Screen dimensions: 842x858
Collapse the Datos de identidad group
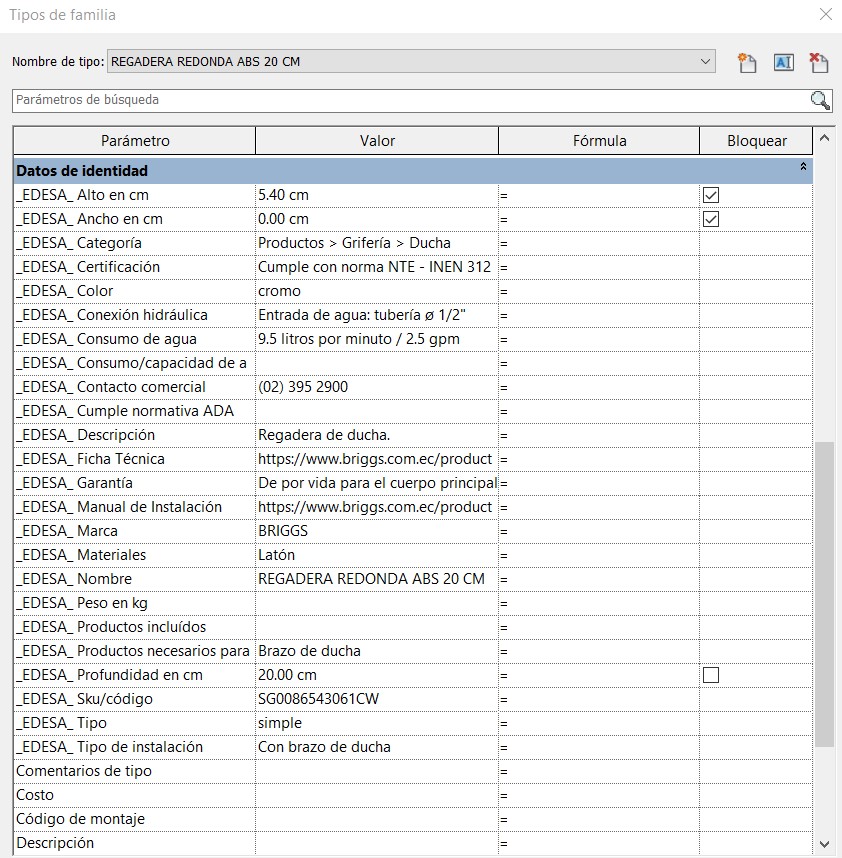[803, 166]
